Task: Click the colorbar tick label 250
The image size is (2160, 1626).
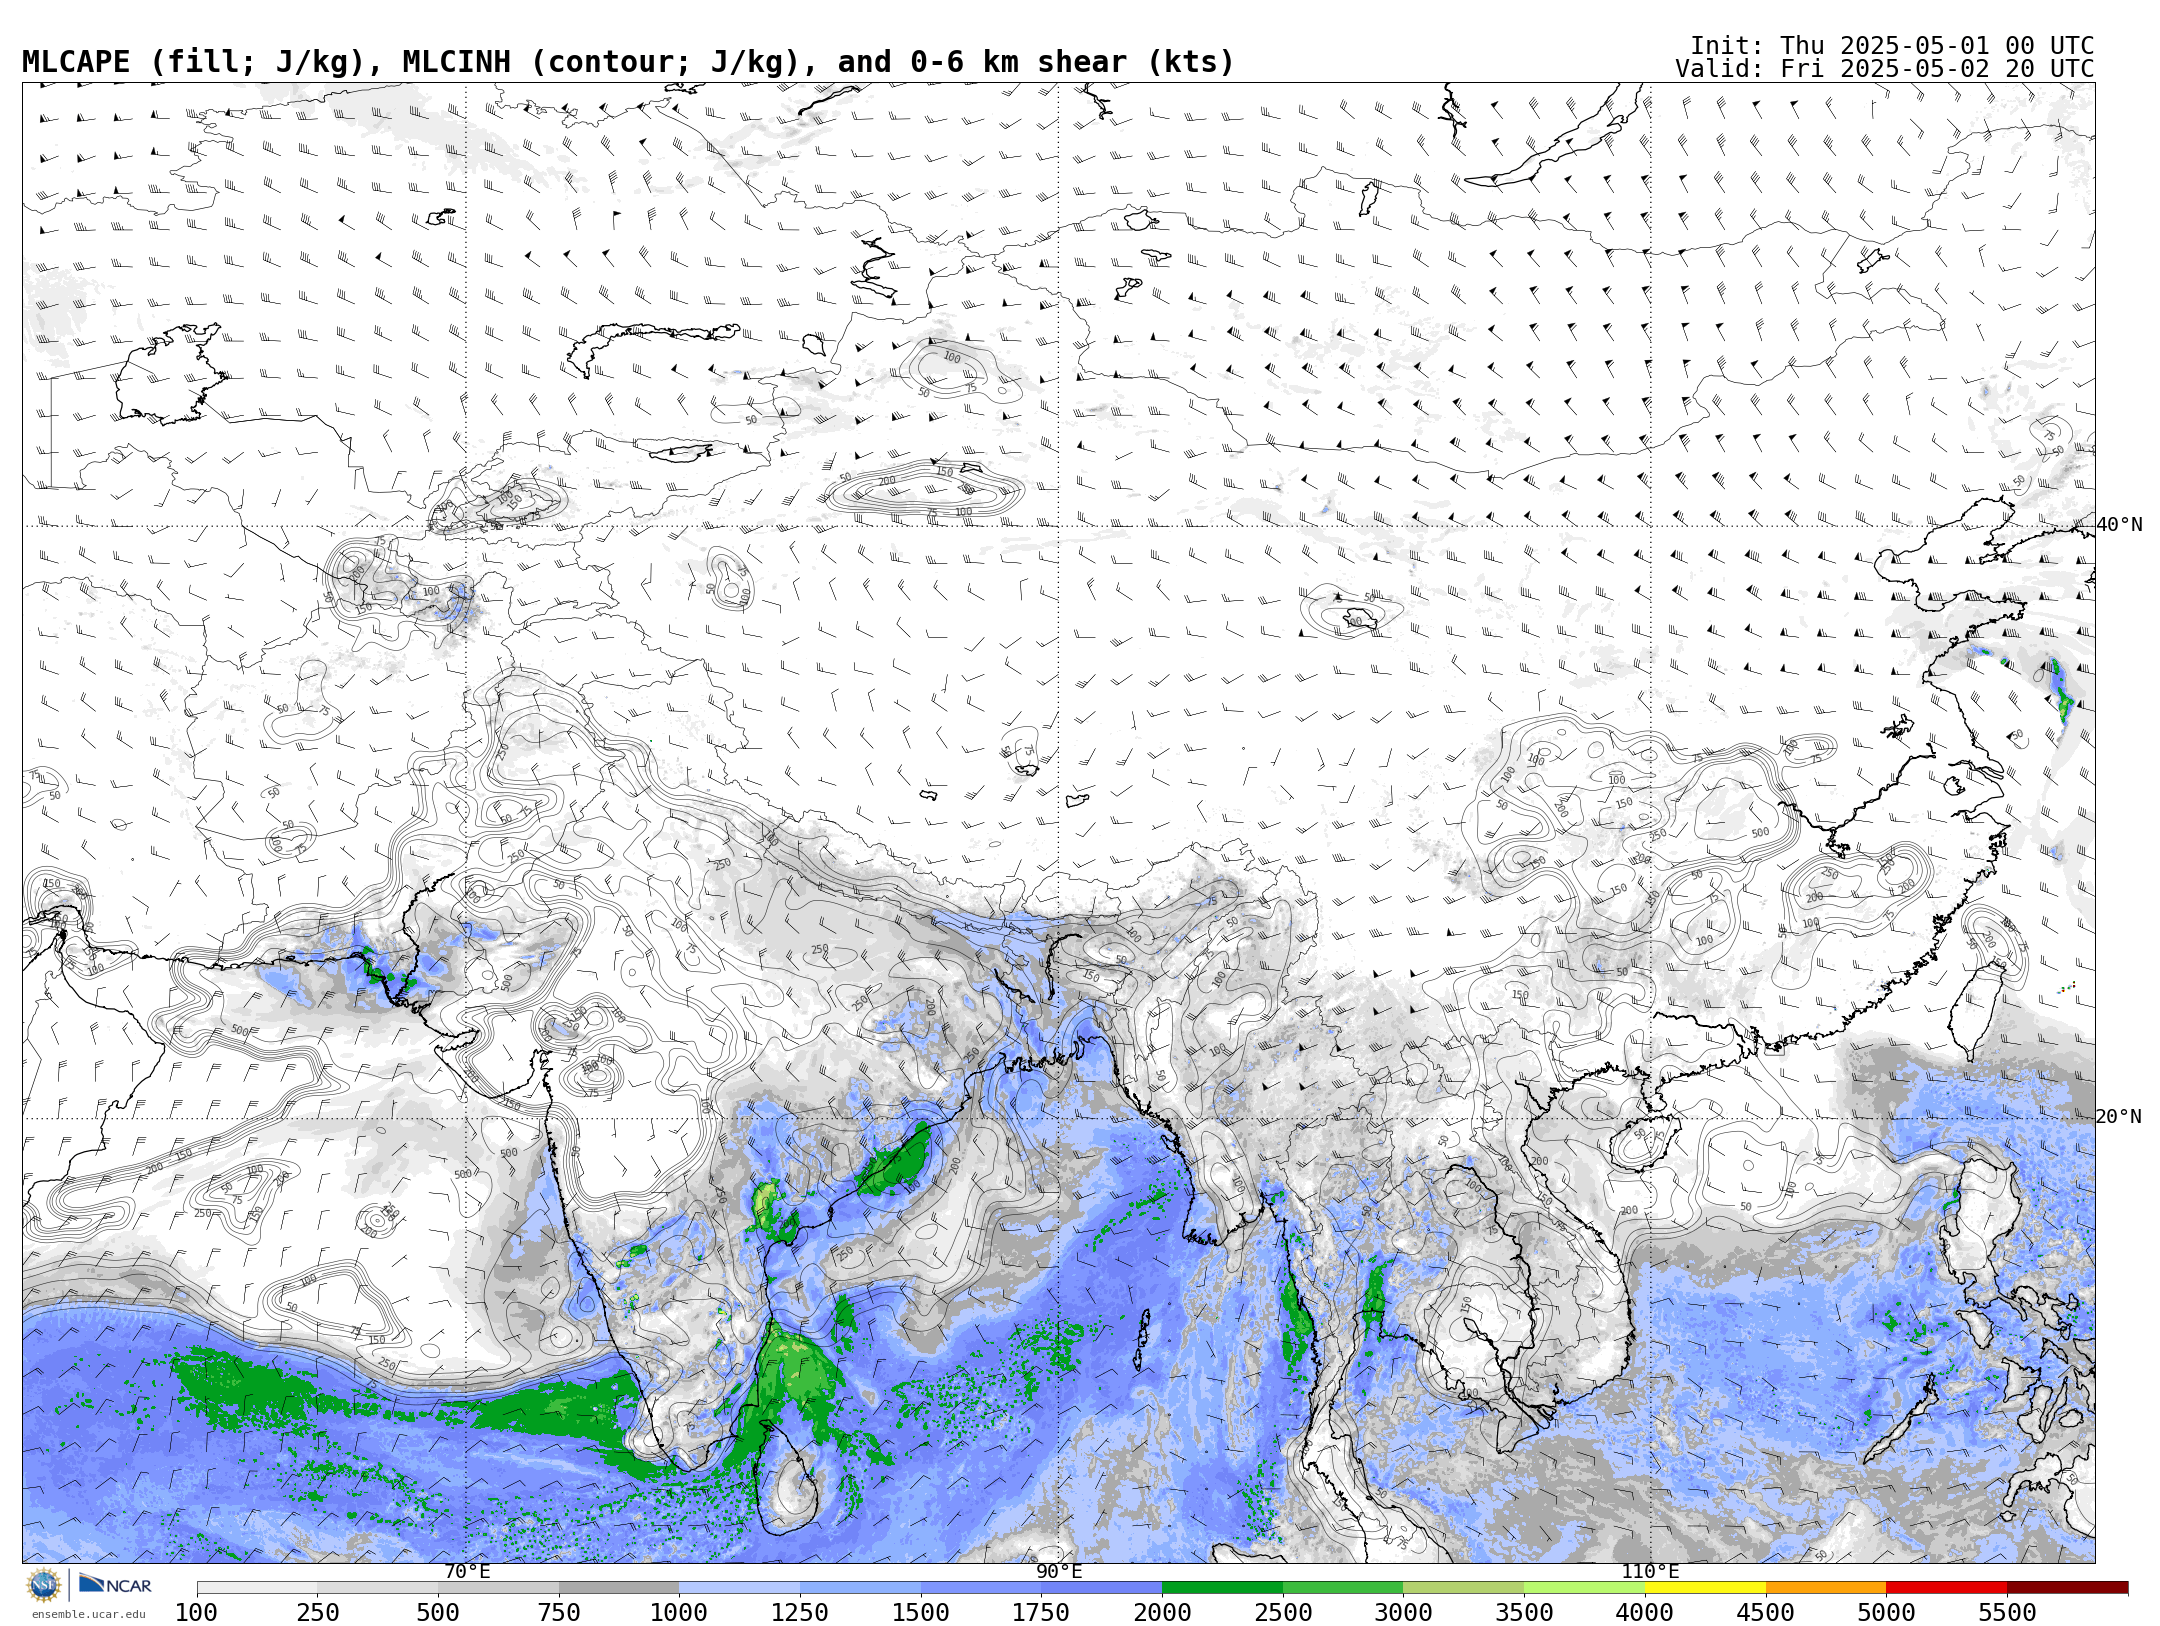Action: click(318, 1612)
